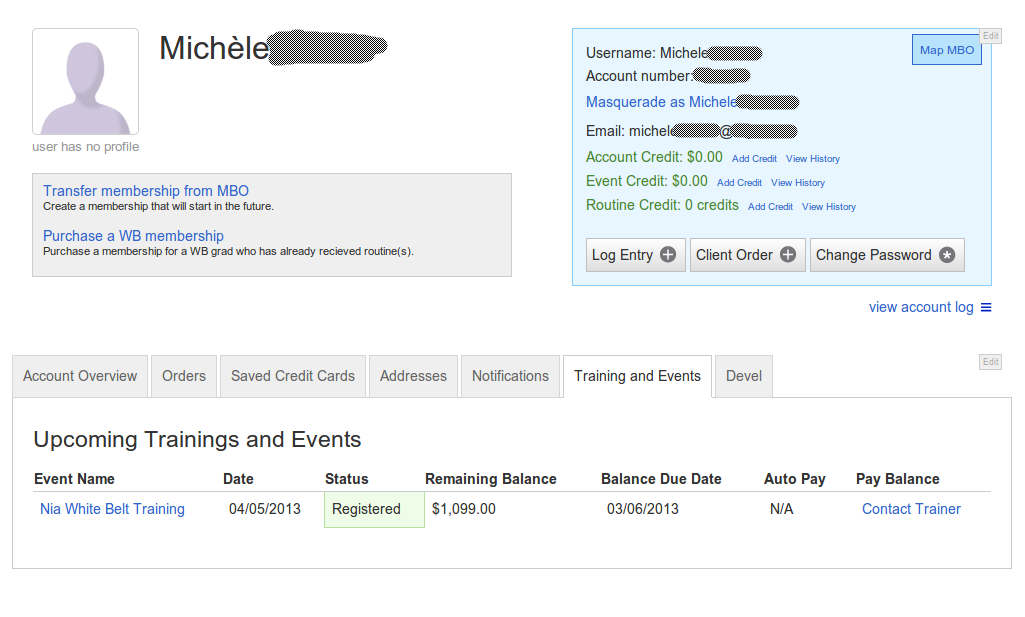This screenshot has height=617, width=1025.
Task: Click the plus icon on Log Entry
Action: point(667,255)
